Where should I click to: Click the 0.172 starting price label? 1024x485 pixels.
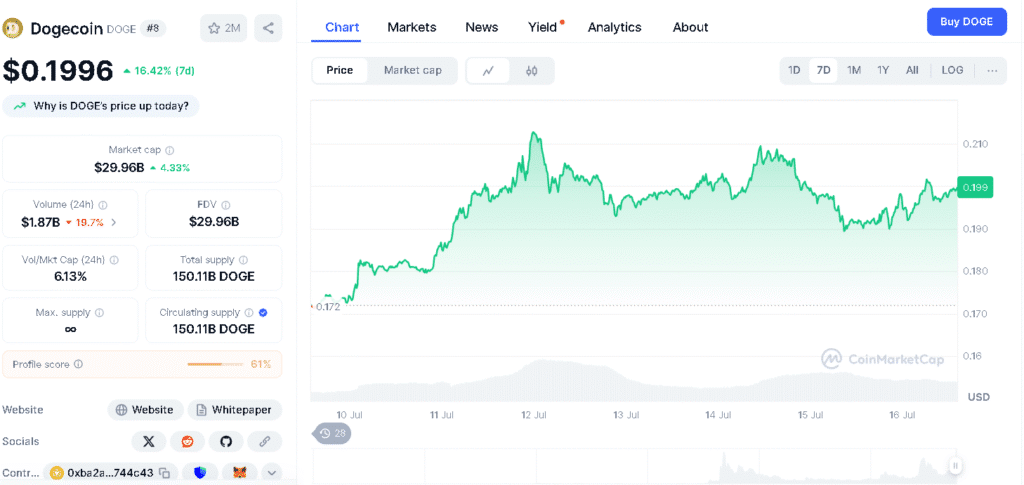pos(328,306)
